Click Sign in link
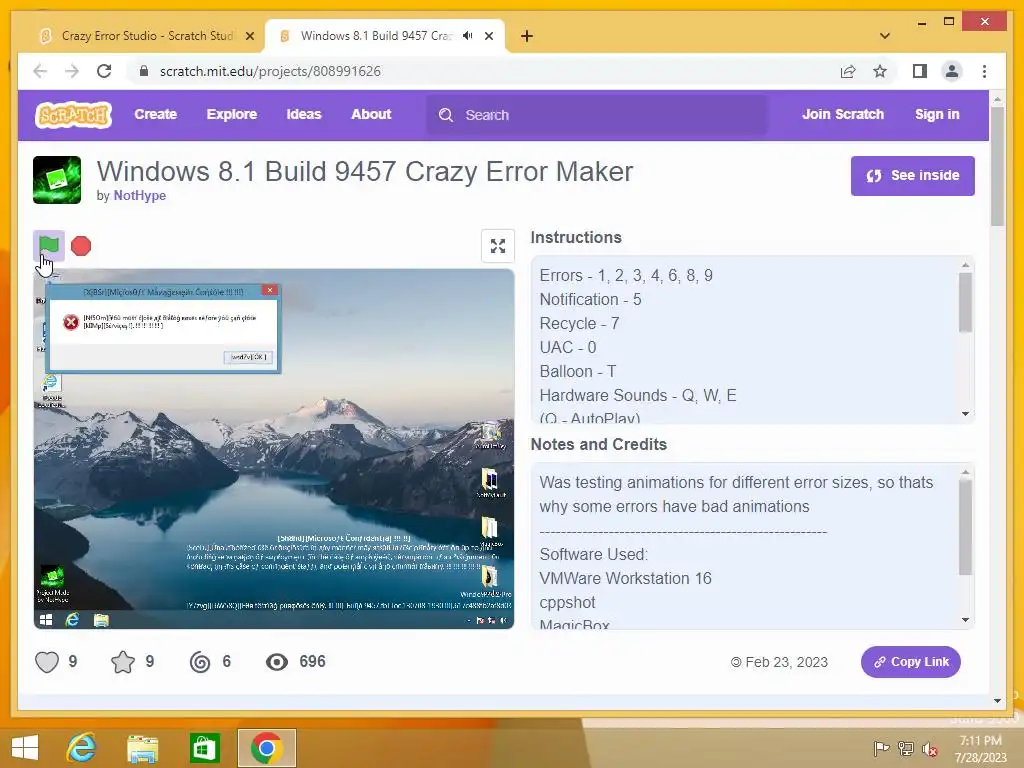Screen dimensions: 1024x768 click(937, 114)
